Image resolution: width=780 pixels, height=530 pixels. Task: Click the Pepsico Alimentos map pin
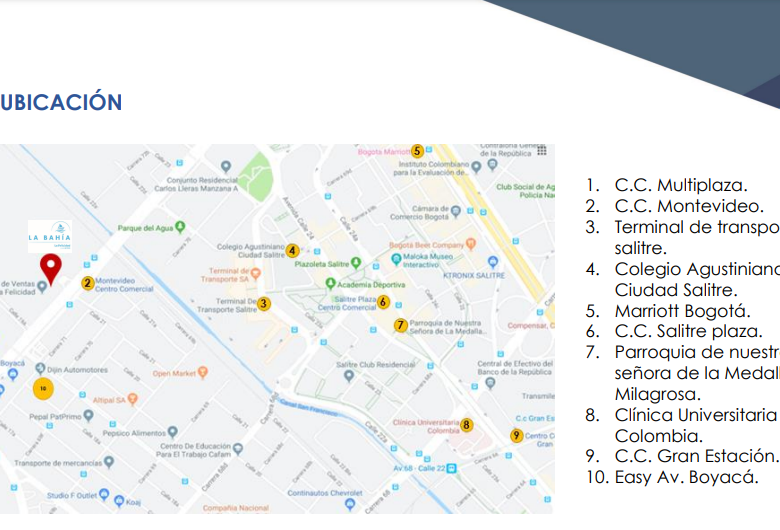(173, 431)
